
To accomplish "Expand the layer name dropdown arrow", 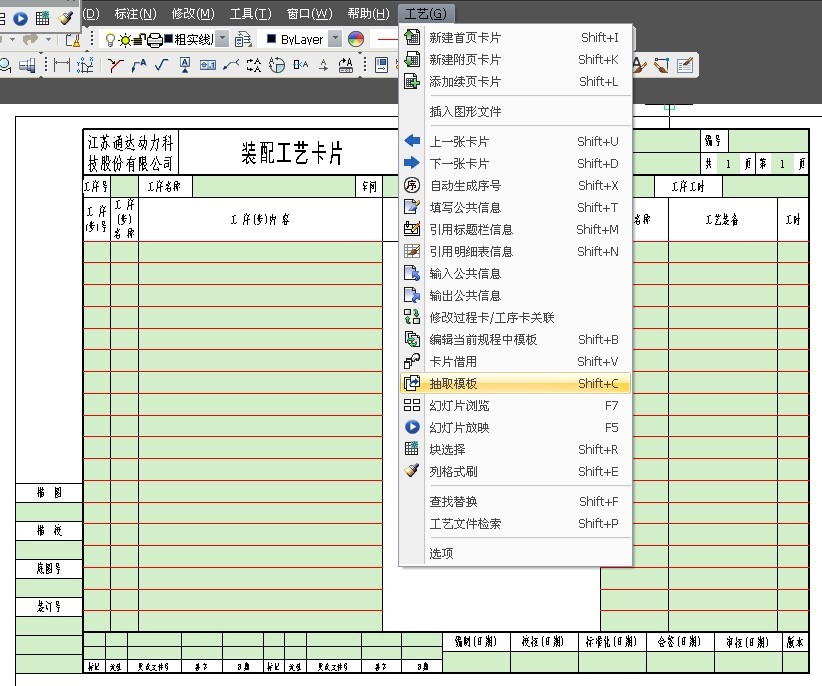I will (x=222, y=40).
